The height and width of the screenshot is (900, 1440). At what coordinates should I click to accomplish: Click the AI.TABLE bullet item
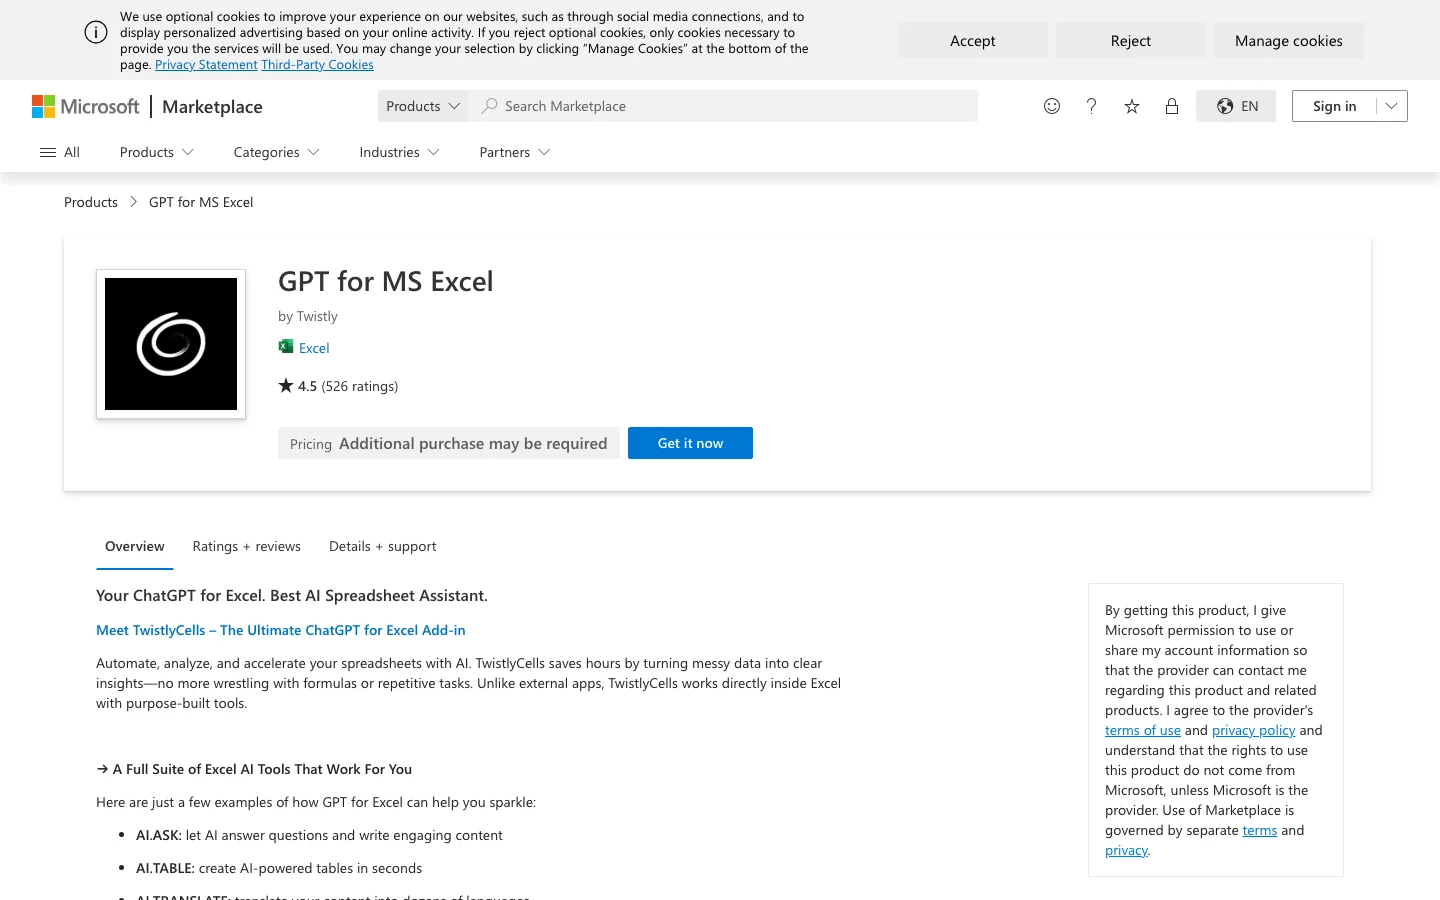(279, 868)
